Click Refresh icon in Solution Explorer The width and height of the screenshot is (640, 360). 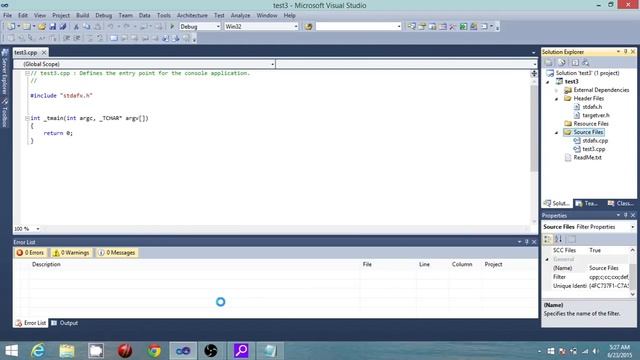coord(575,62)
